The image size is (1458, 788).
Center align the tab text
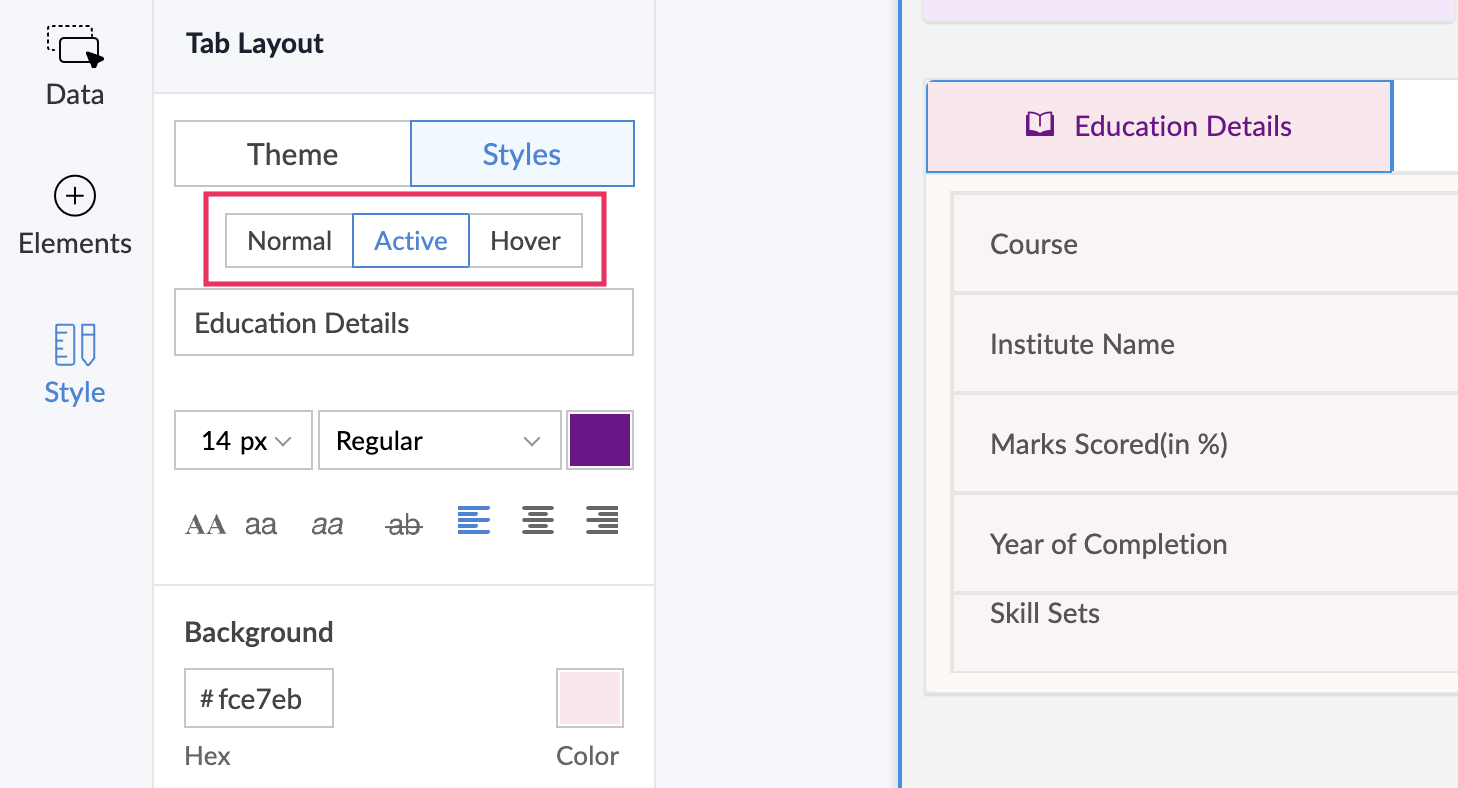pyautogui.click(x=538, y=521)
